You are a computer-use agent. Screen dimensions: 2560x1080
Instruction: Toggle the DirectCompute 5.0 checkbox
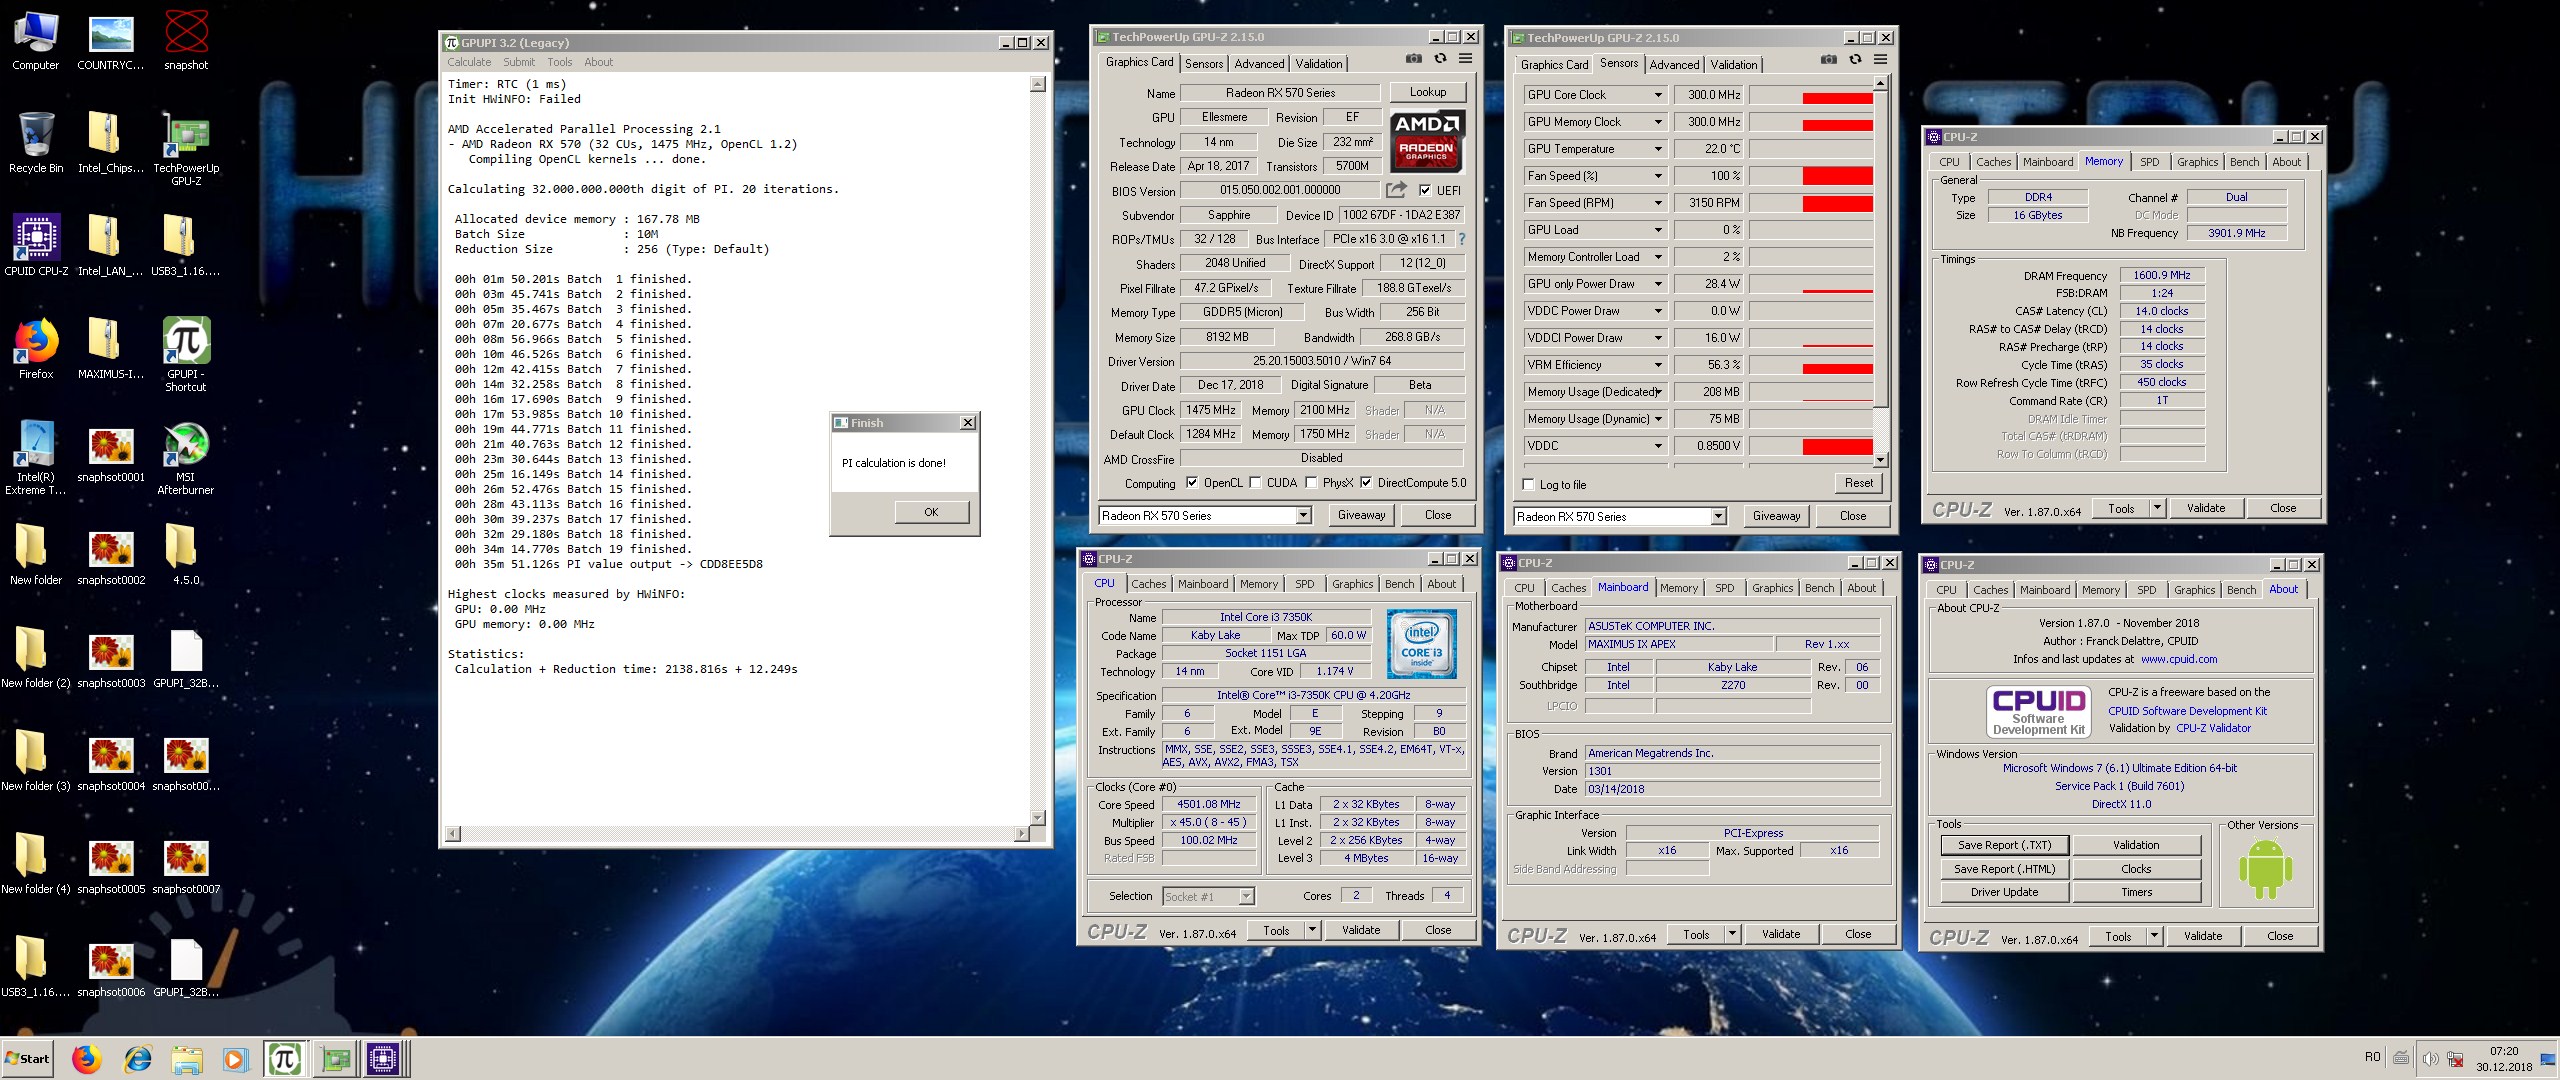tap(1366, 483)
